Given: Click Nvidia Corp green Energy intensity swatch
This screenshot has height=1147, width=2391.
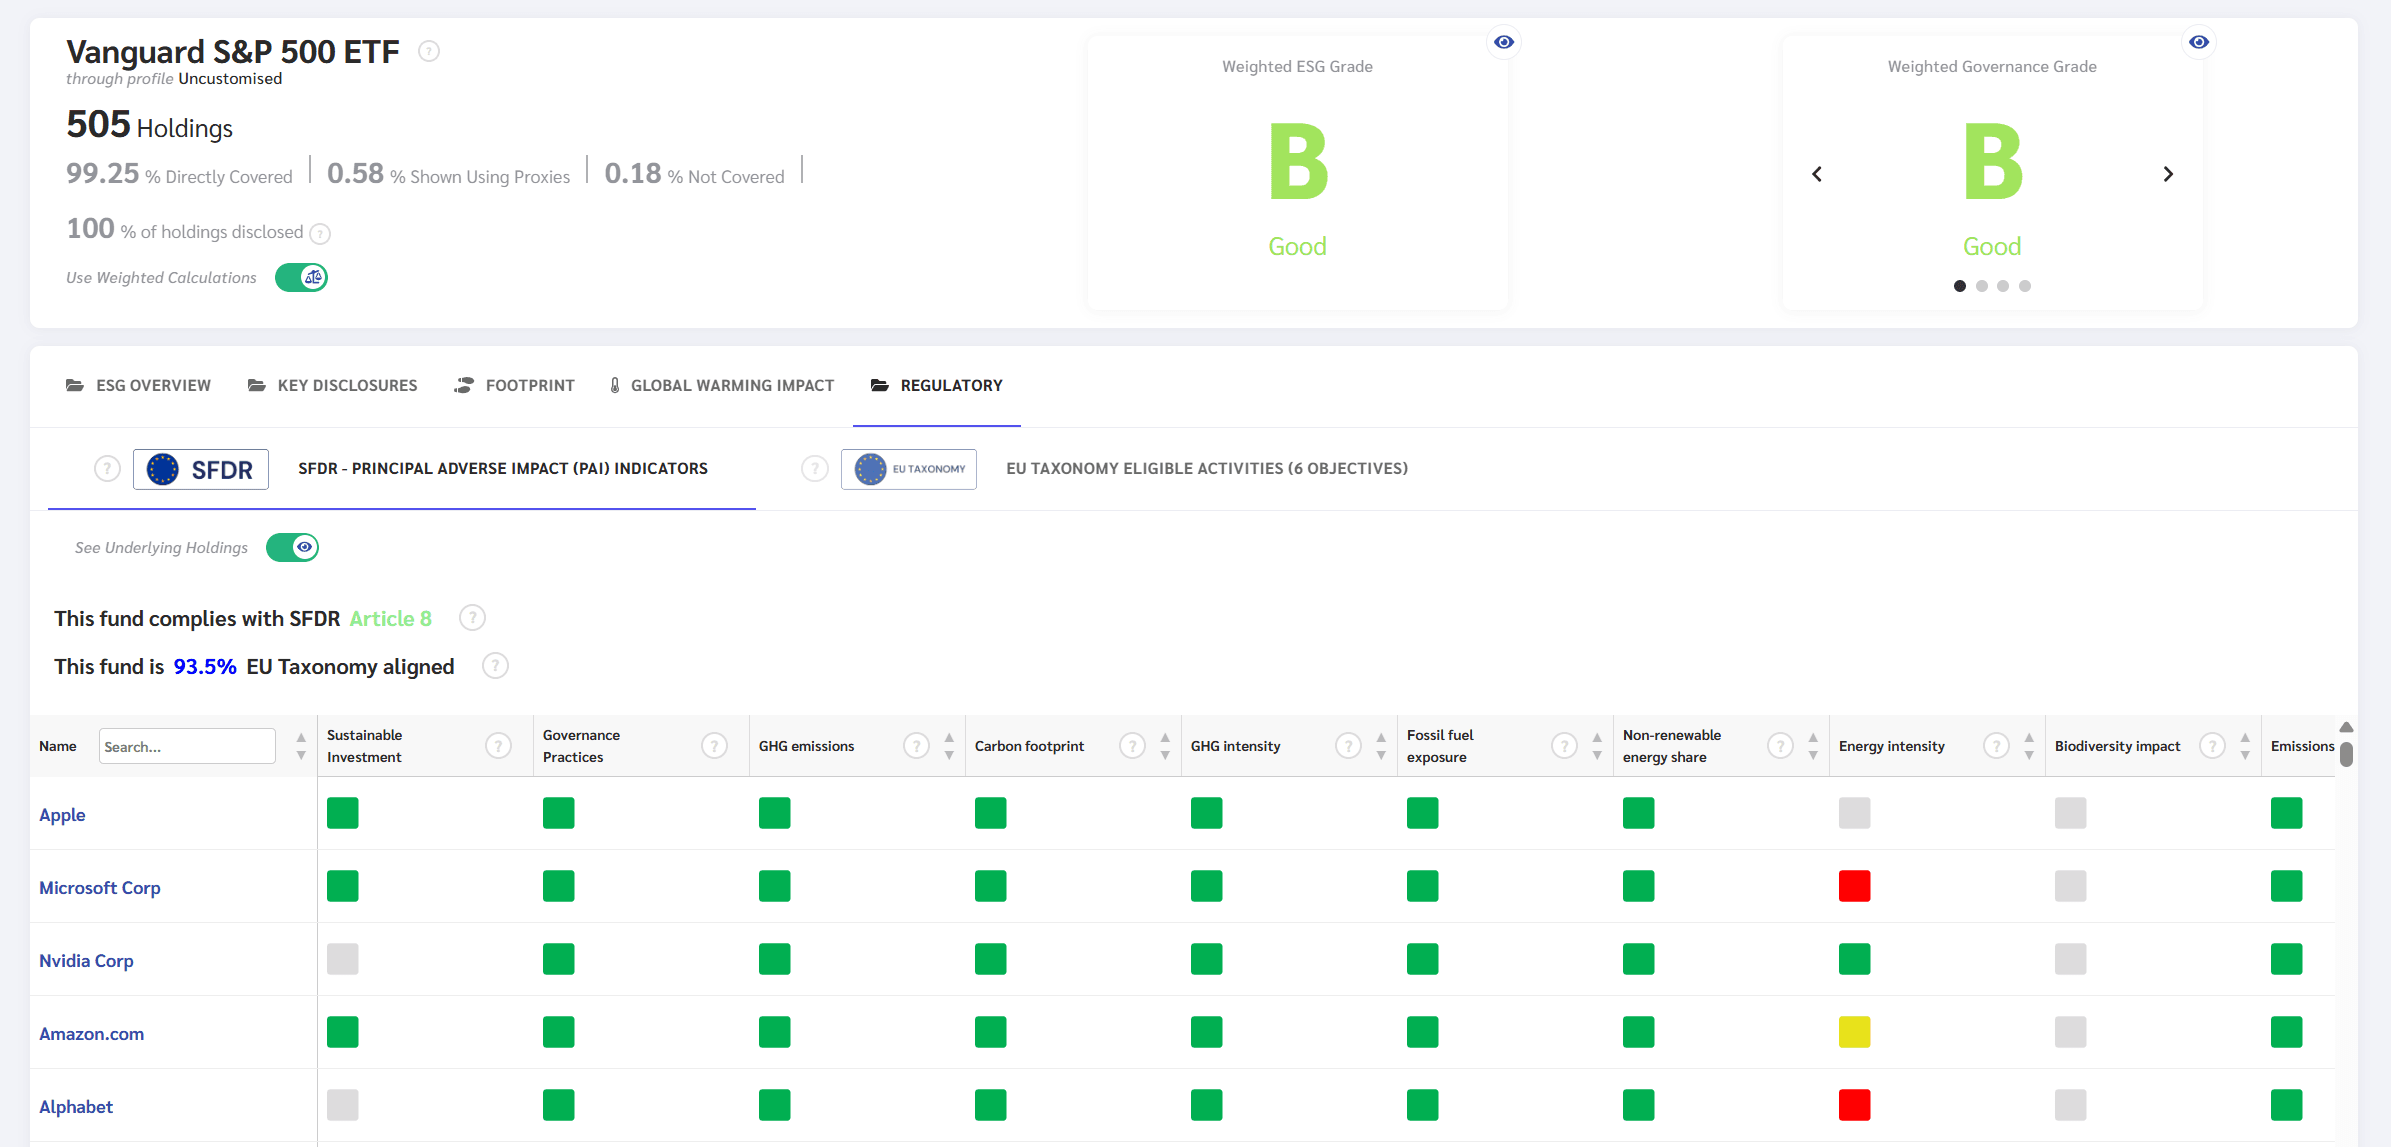Looking at the screenshot, I should click(x=1855, y=959).
